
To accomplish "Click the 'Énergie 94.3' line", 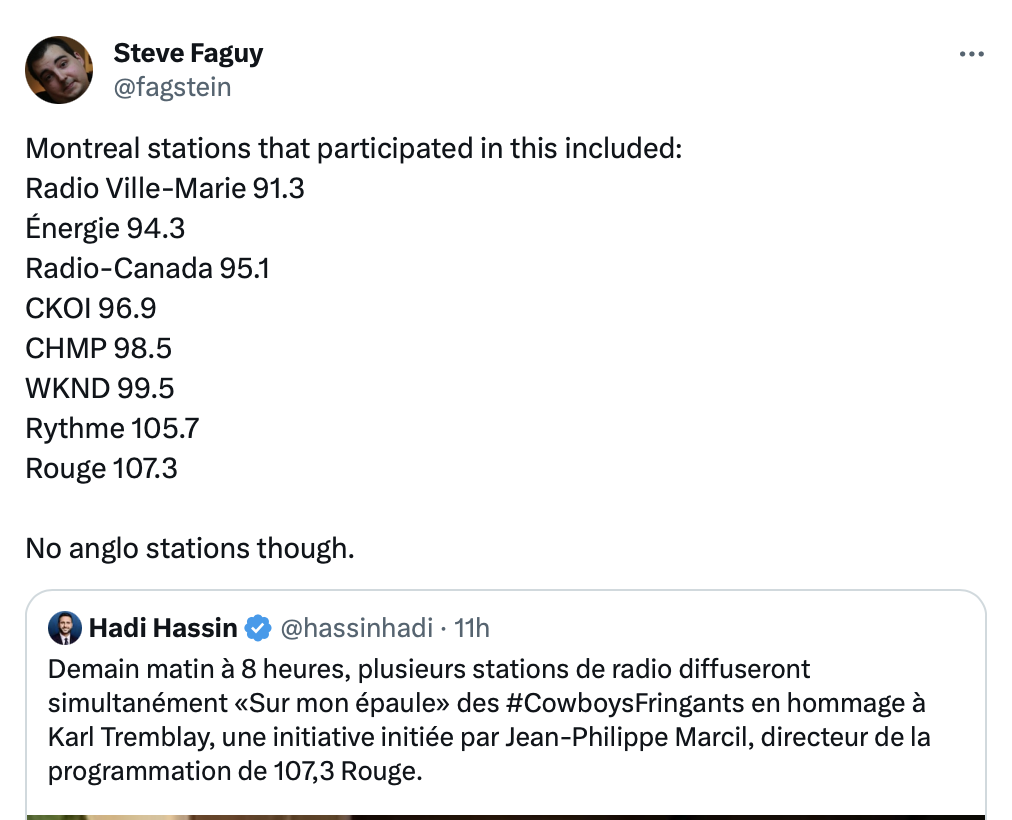I will click(x=105, y=228).
